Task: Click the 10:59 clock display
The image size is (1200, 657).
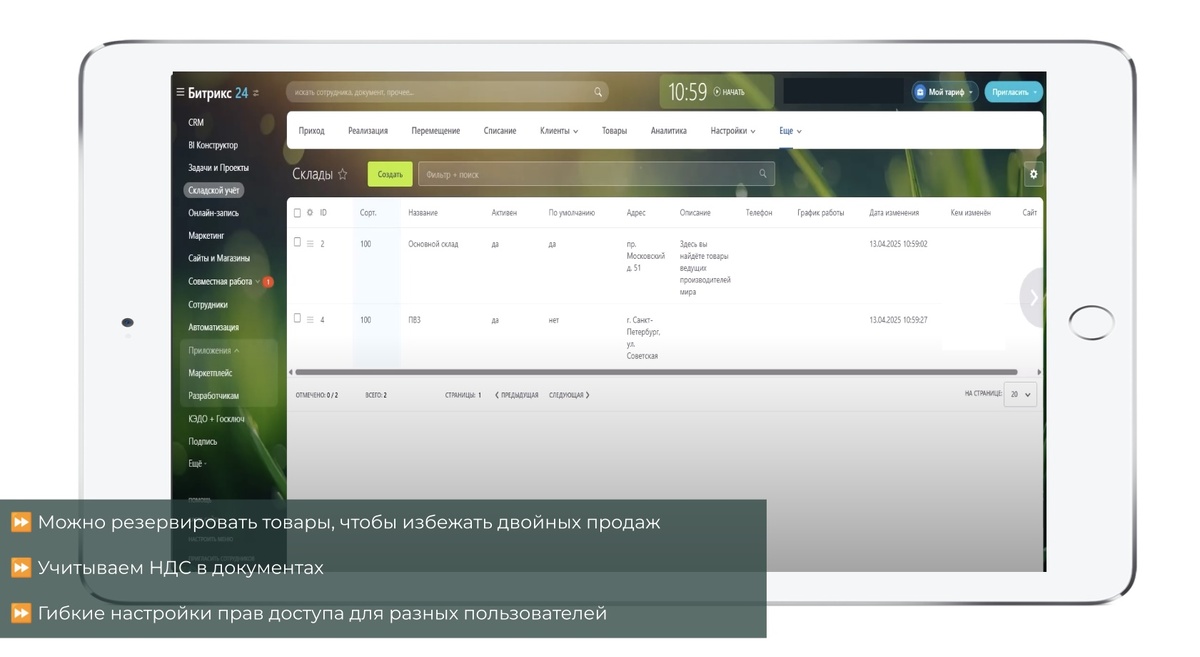Action: pos(688,92)
